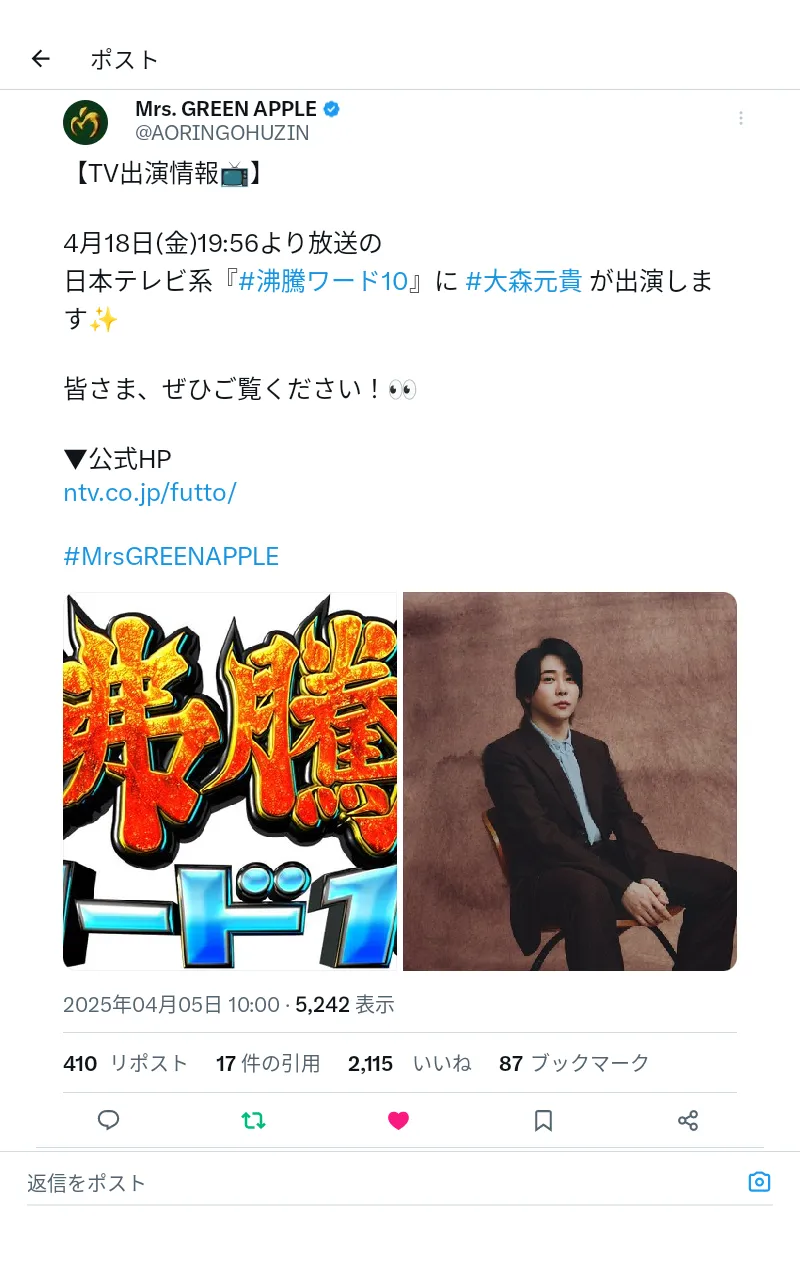The image size is (800, 1280).
Task: Open the reply speech bubble icon
Action: tap(109, 1120)
